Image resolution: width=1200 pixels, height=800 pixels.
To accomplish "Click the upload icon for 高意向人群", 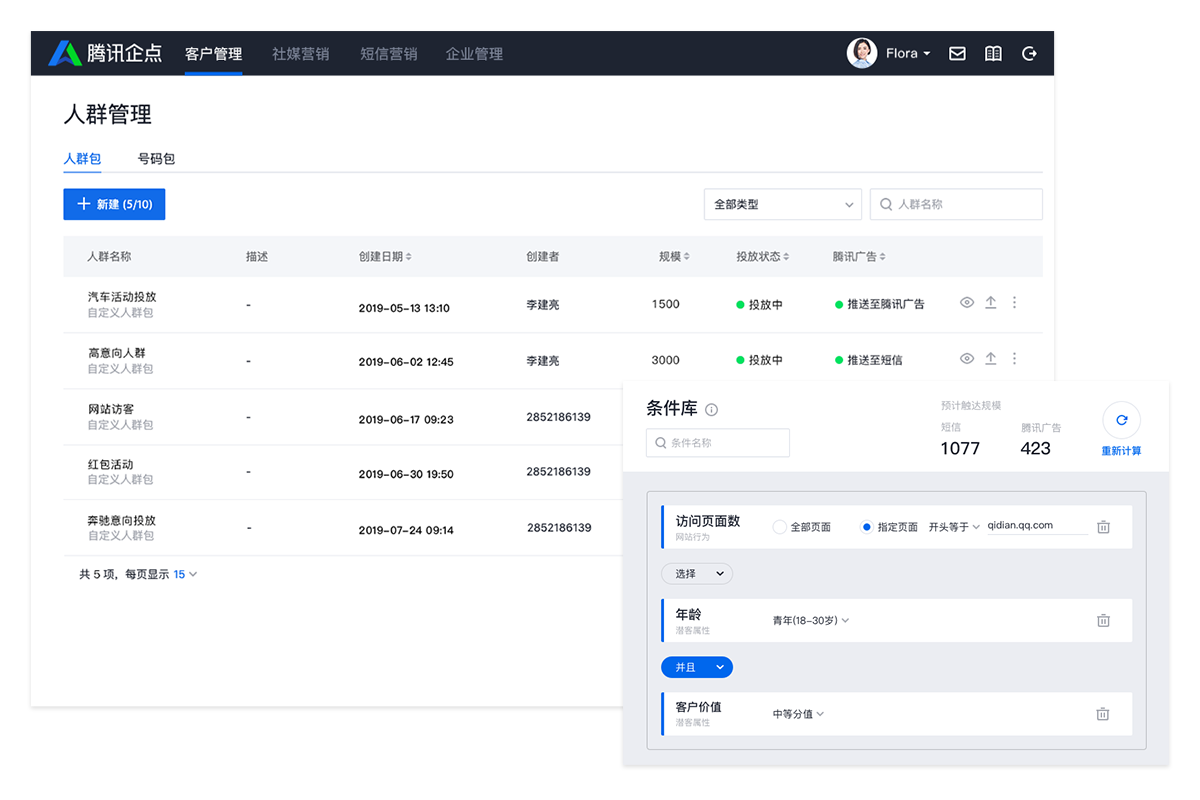I will [x=991, y=358].
